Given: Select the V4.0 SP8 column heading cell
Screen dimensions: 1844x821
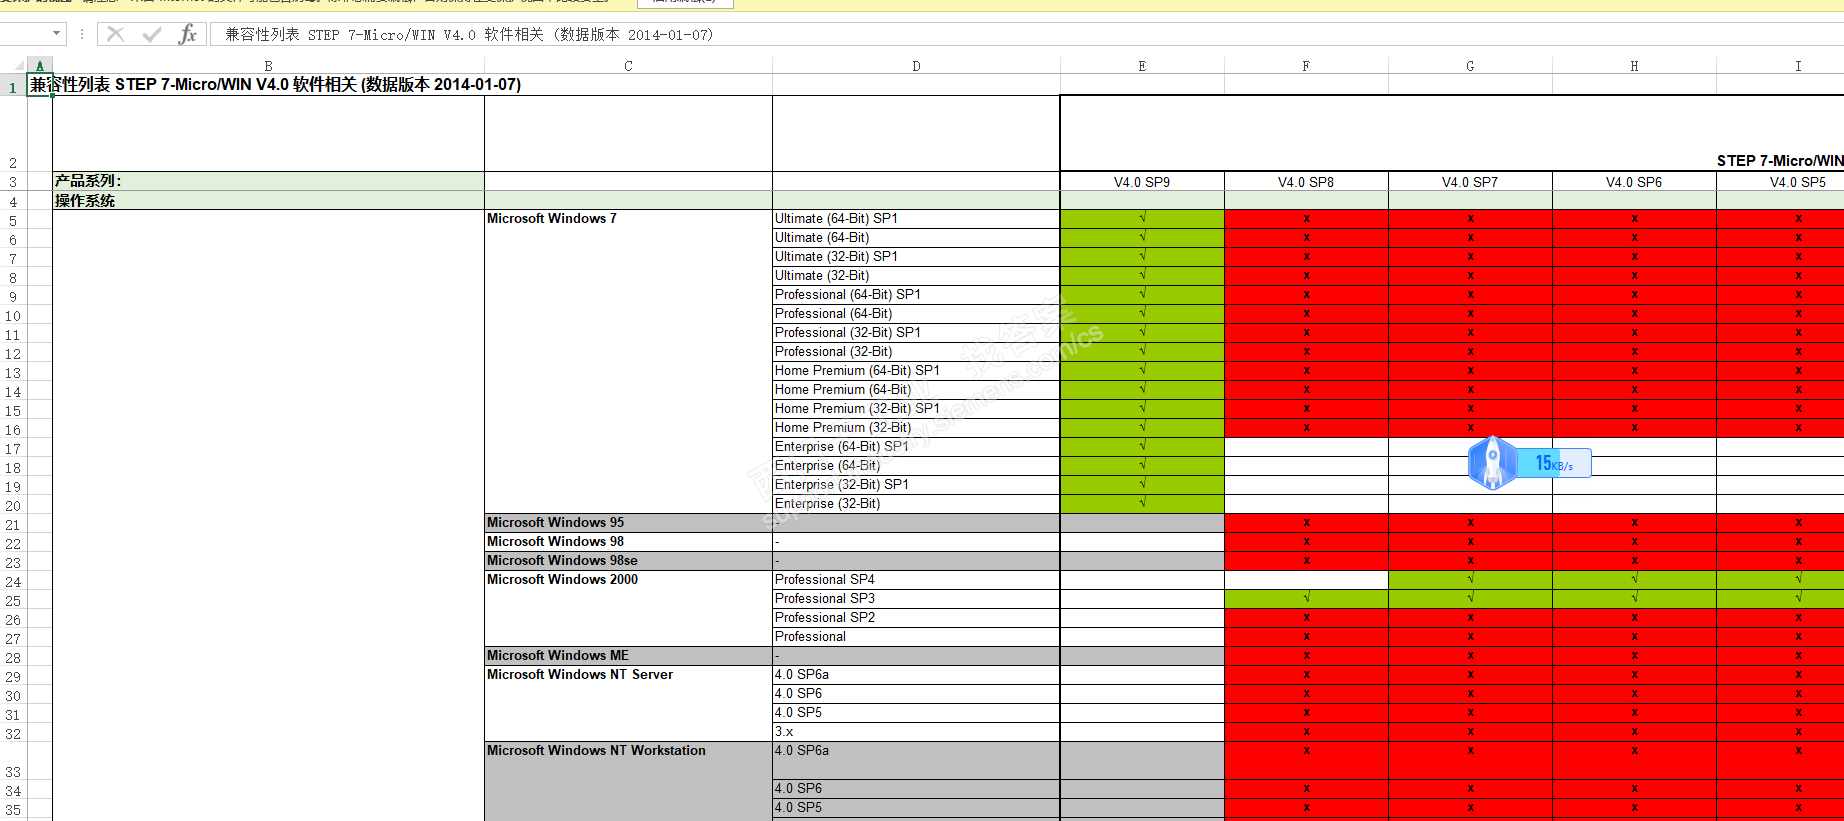Looking at the screenshot, I should (x=1306, y=181).
